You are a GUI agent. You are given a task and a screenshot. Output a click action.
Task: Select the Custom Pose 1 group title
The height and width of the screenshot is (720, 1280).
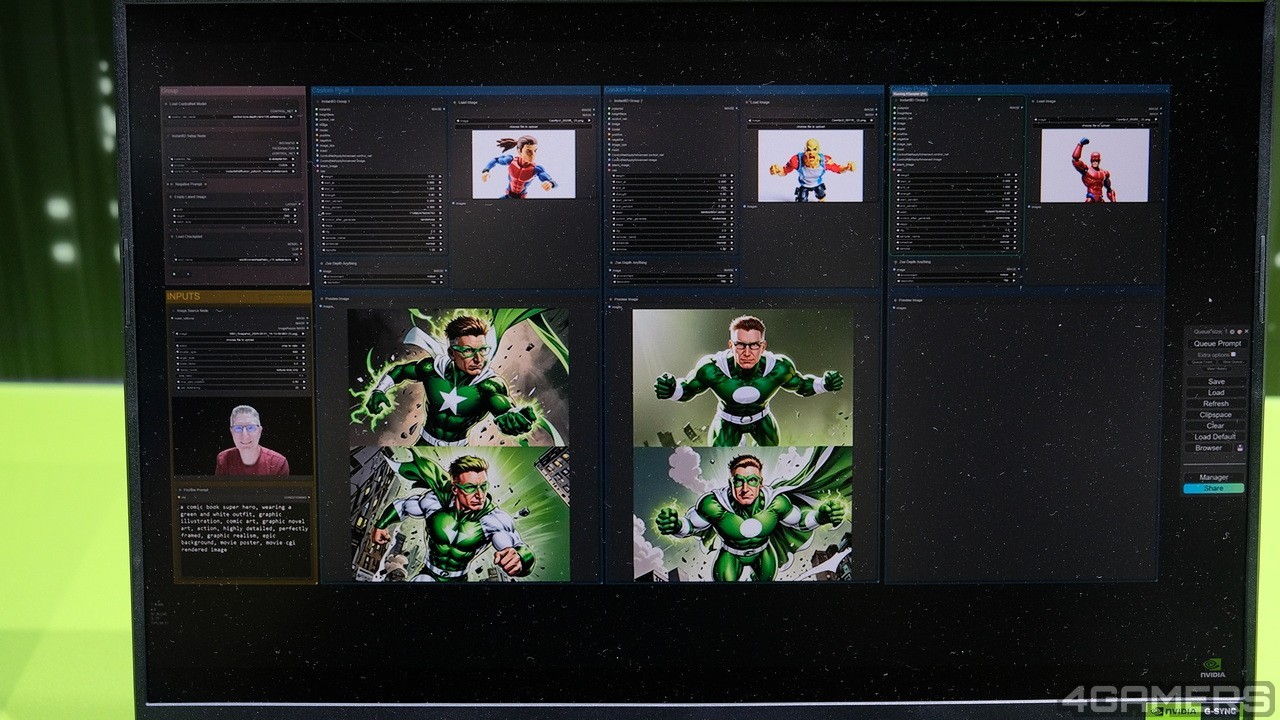click(334, 90)
